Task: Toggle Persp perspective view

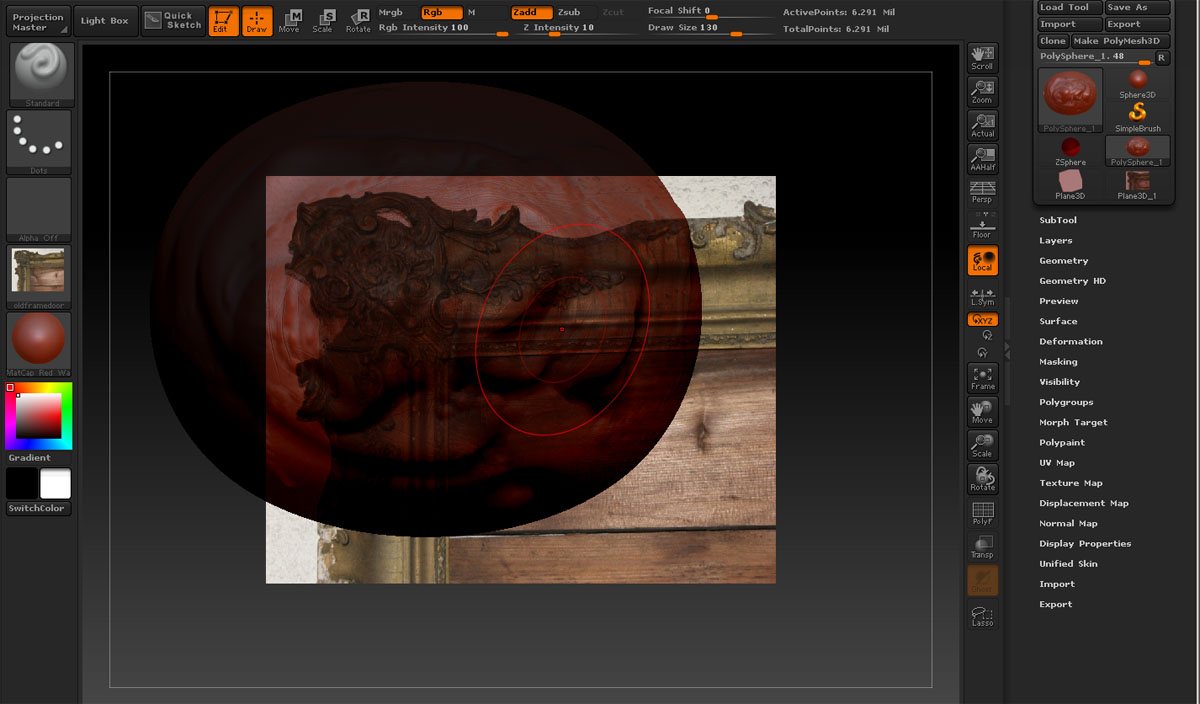Action: [982, 193]
